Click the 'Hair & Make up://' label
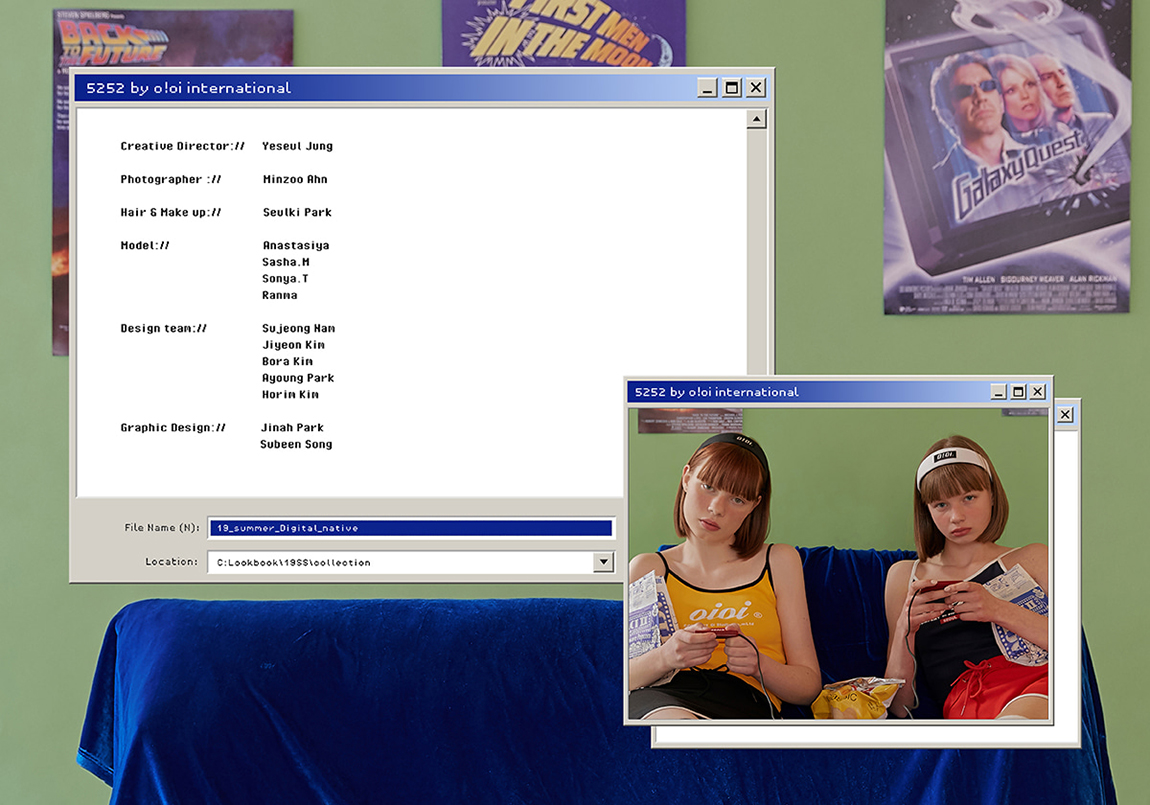 point(170,212)
